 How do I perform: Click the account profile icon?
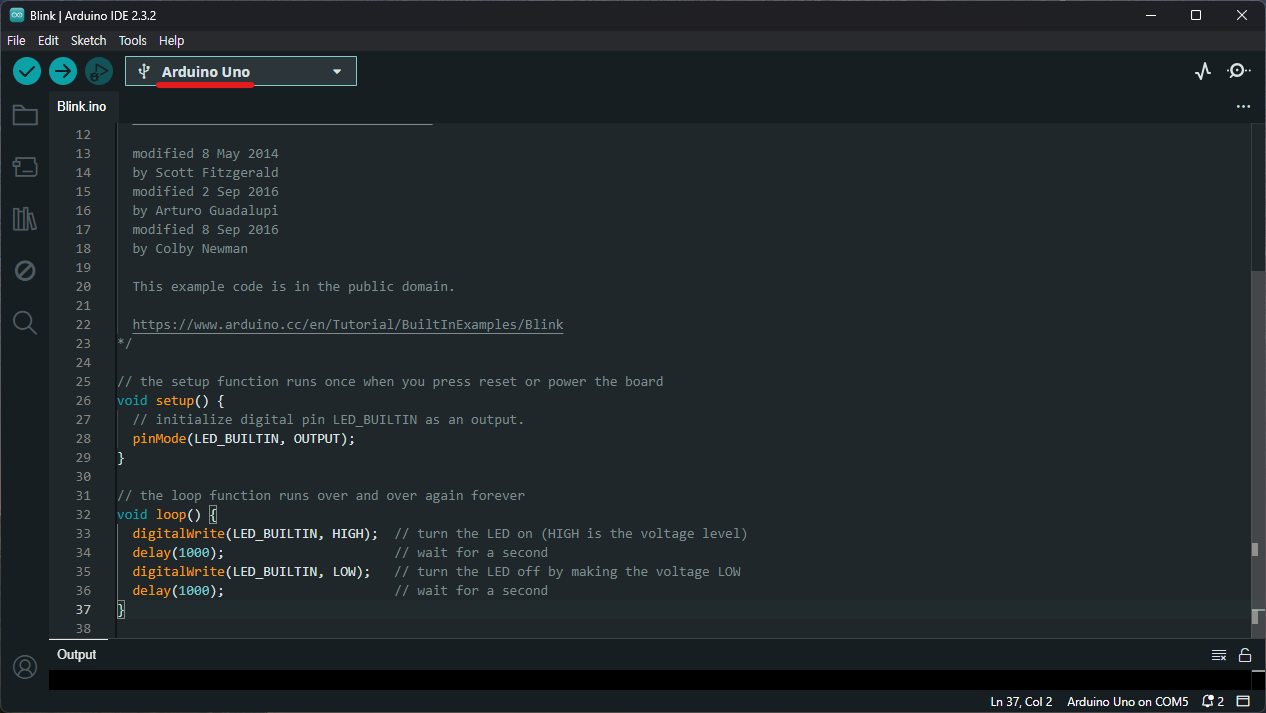24,667
